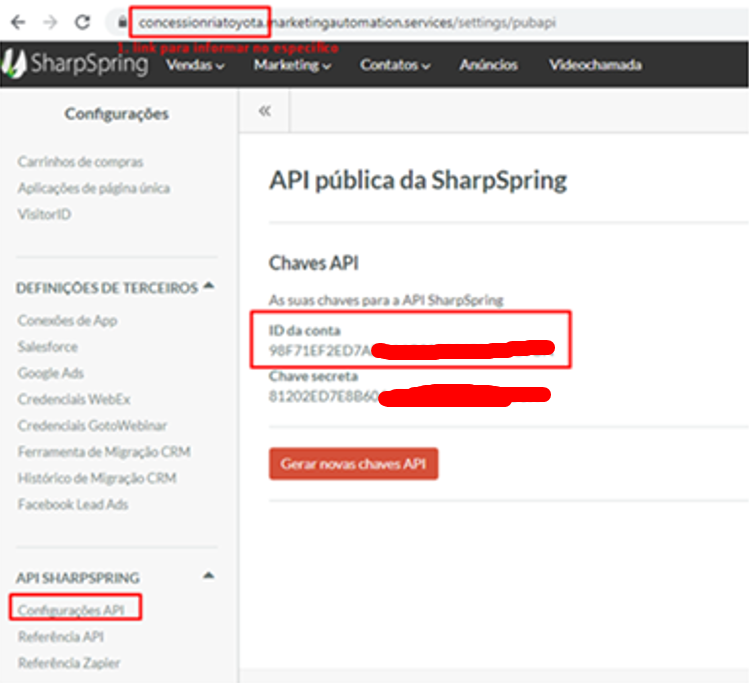
Task: Open the Marketing dropdown menu
Action: pyautogui.click(x=292, y=65)
